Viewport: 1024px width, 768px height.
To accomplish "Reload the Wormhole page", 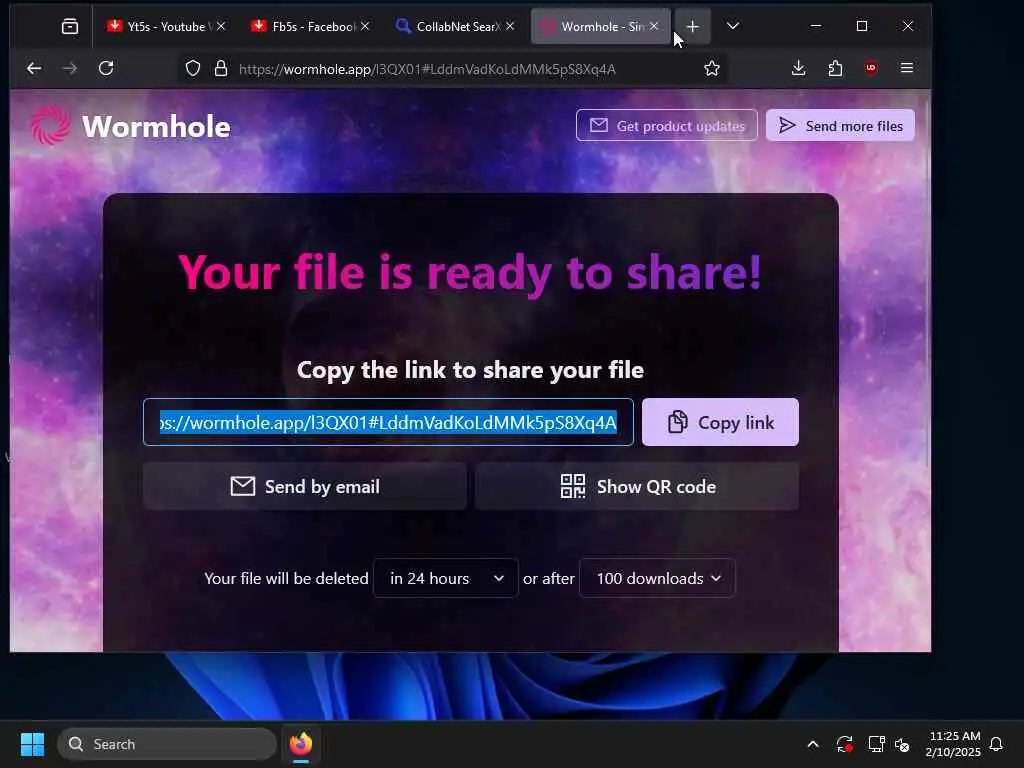I will 106,69.
